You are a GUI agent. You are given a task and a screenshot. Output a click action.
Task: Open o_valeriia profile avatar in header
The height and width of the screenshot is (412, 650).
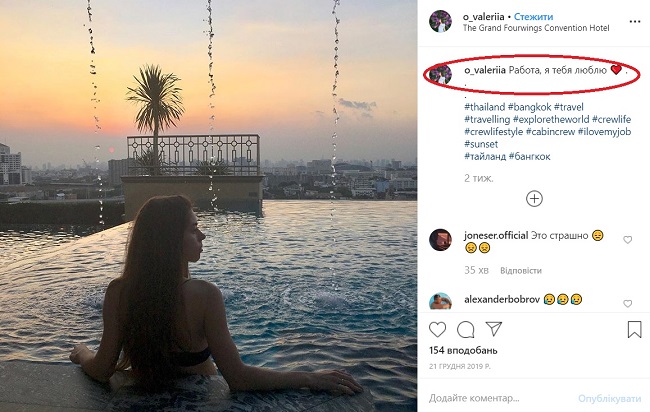pos(440,21)
